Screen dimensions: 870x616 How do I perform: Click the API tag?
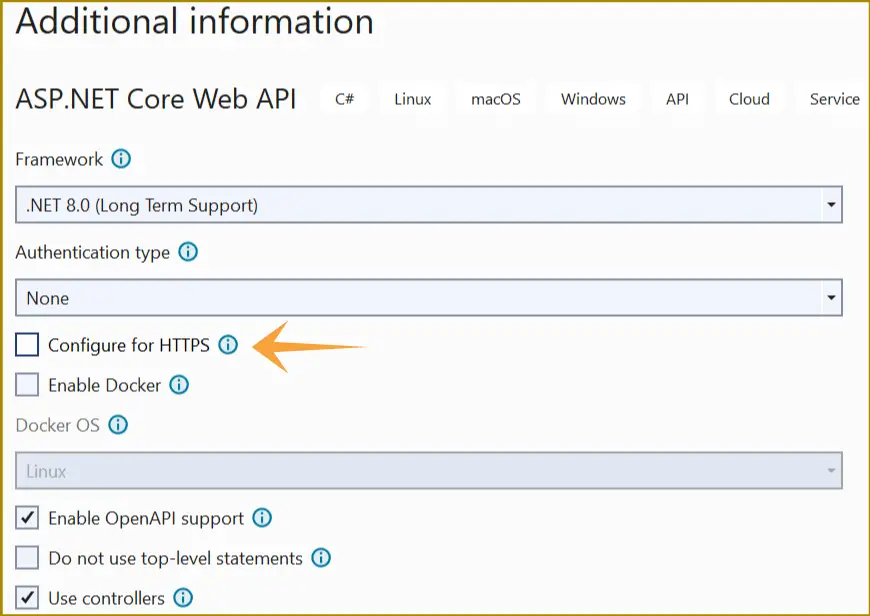click(x=677, y=99)
